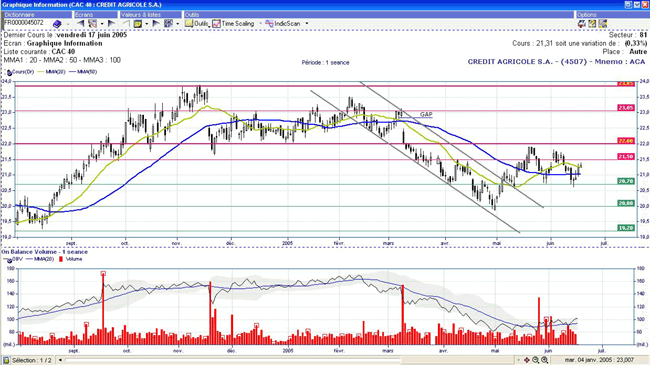Click the MMA(50) legend entry

82,72
